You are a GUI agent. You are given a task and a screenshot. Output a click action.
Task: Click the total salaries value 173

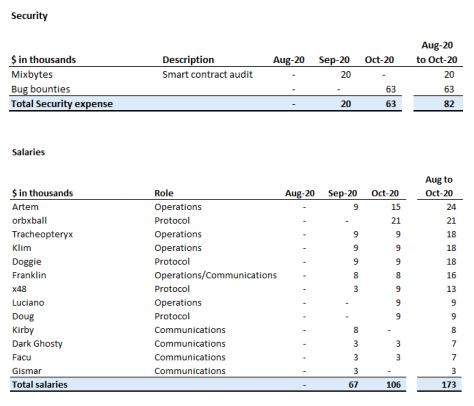tap(449, 385)
